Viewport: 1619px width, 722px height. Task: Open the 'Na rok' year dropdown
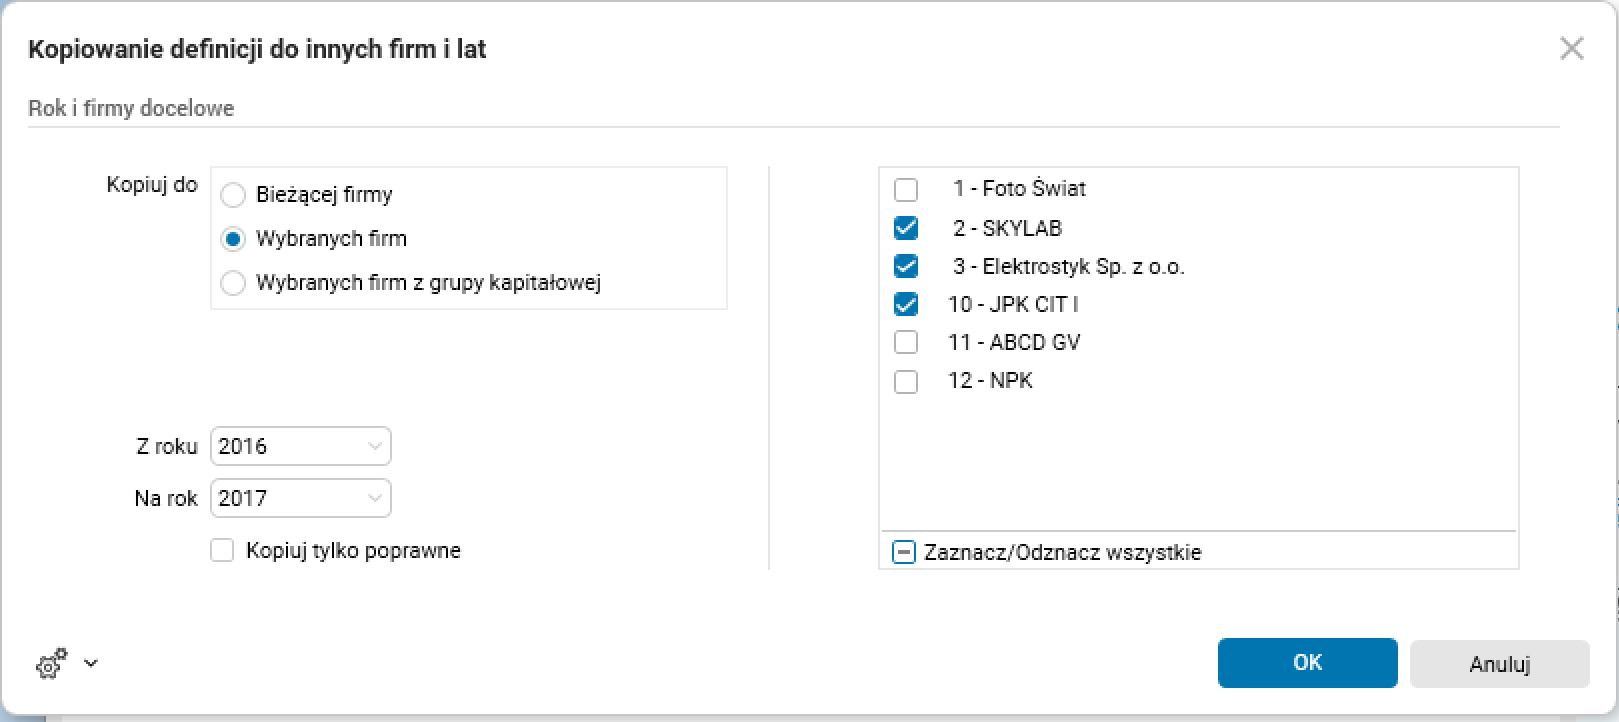pyautogui.click(x=300, y=498)
